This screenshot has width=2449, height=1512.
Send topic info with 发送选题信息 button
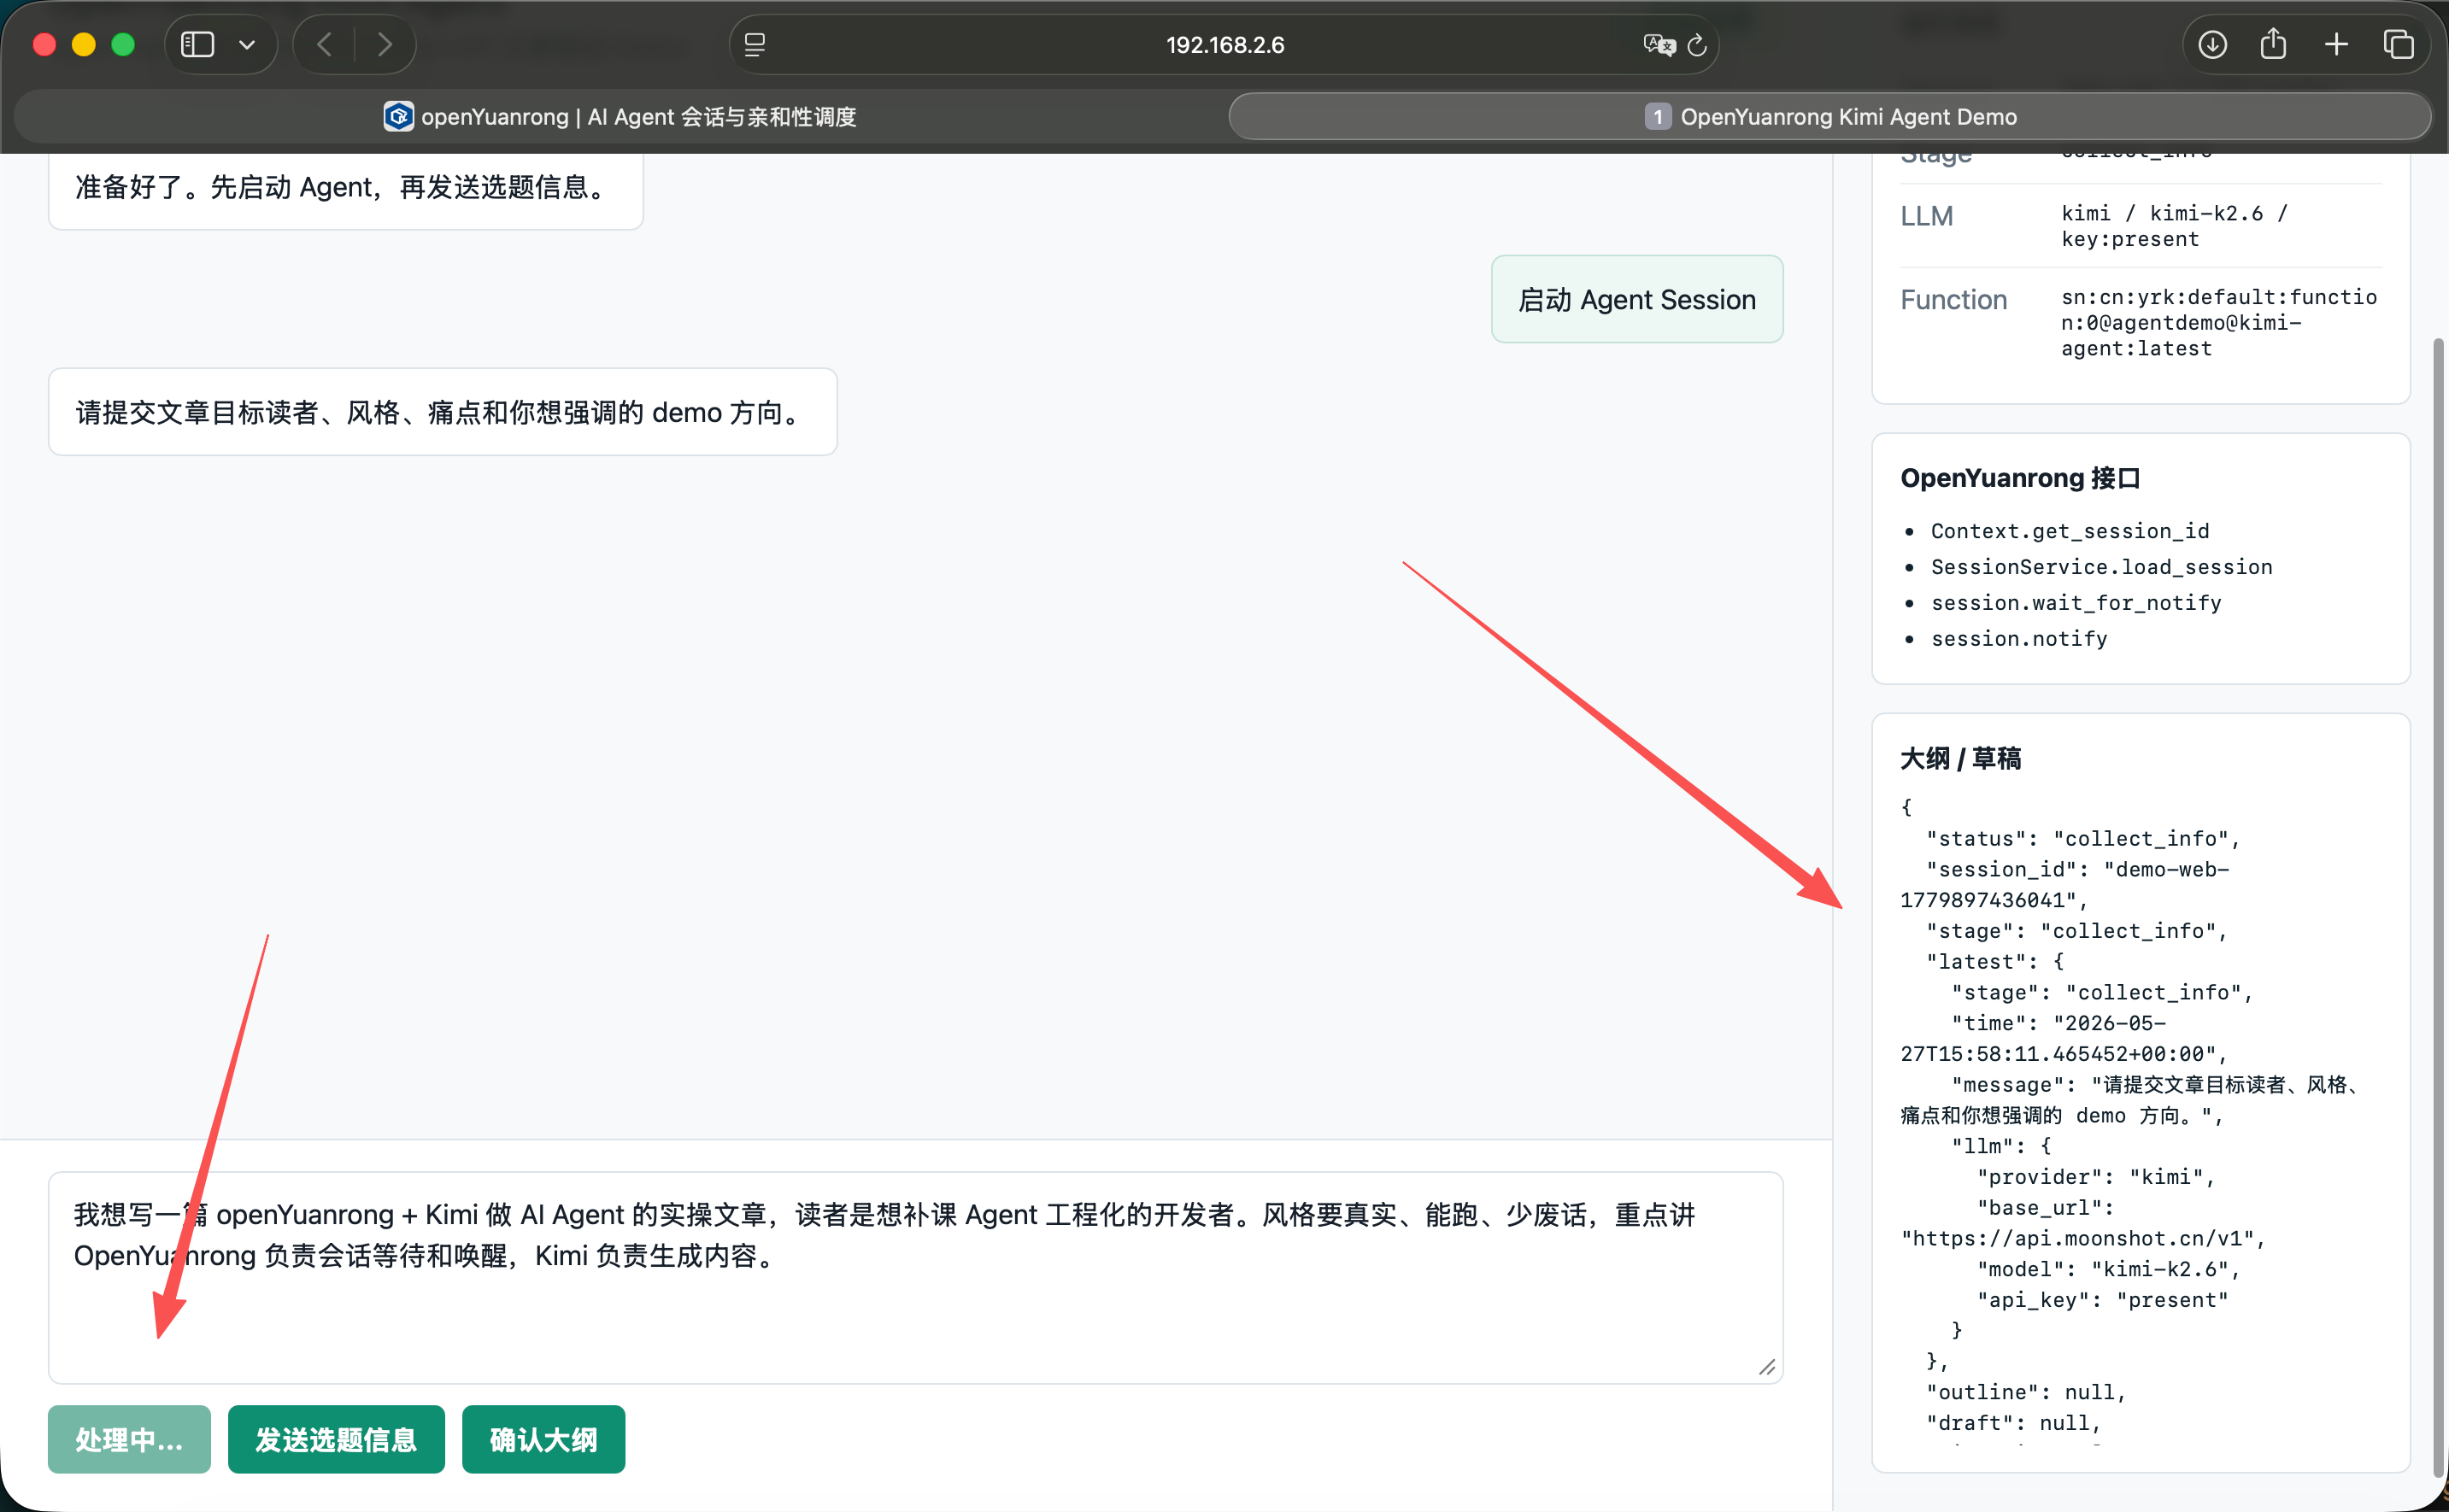[x=336, y=1439]
